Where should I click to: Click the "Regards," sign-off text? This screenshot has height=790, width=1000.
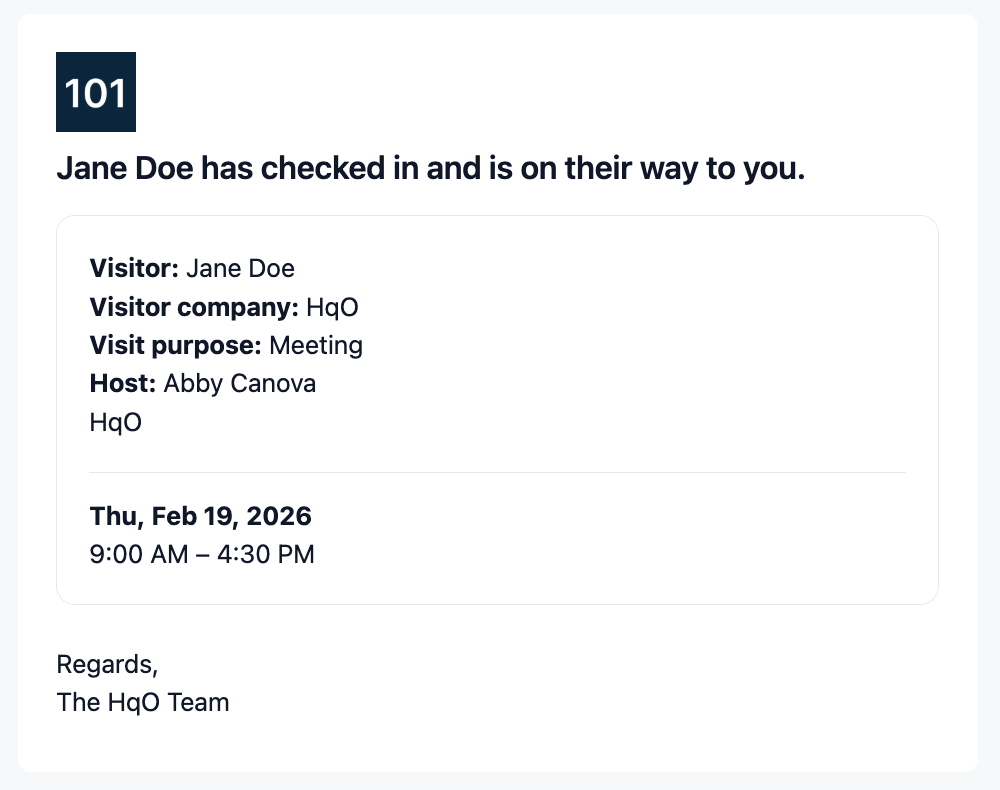[107, 664]
